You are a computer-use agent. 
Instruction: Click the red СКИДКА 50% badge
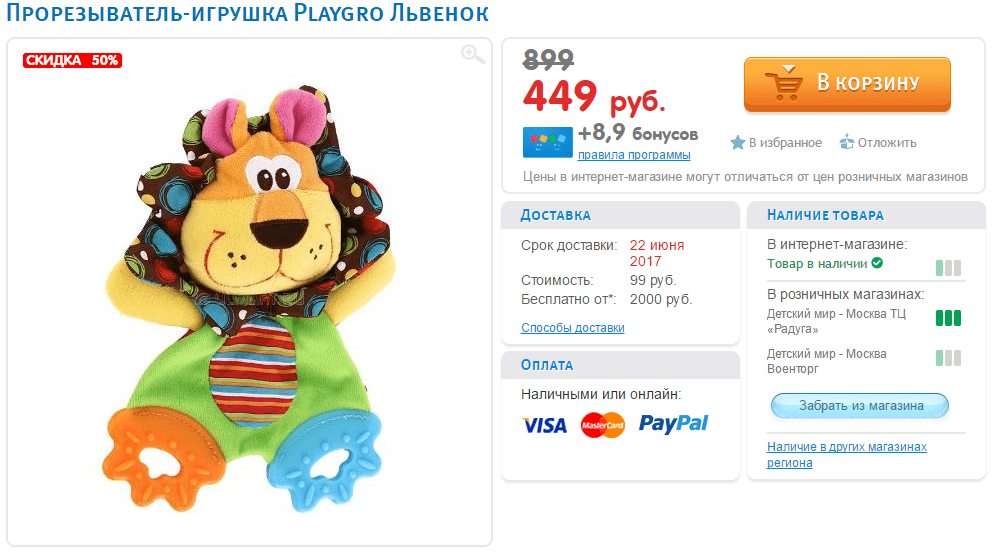click(x=72, y=60)
